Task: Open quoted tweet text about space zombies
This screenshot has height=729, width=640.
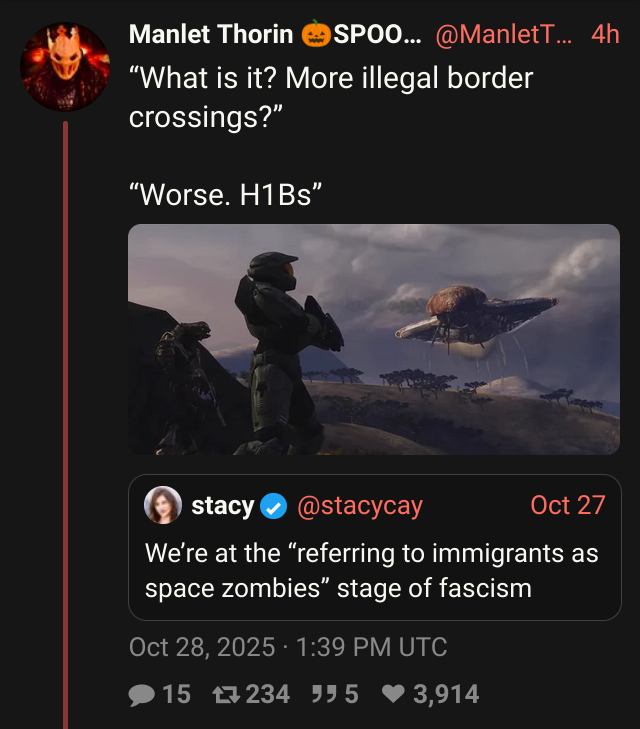Action: [371, 570]
